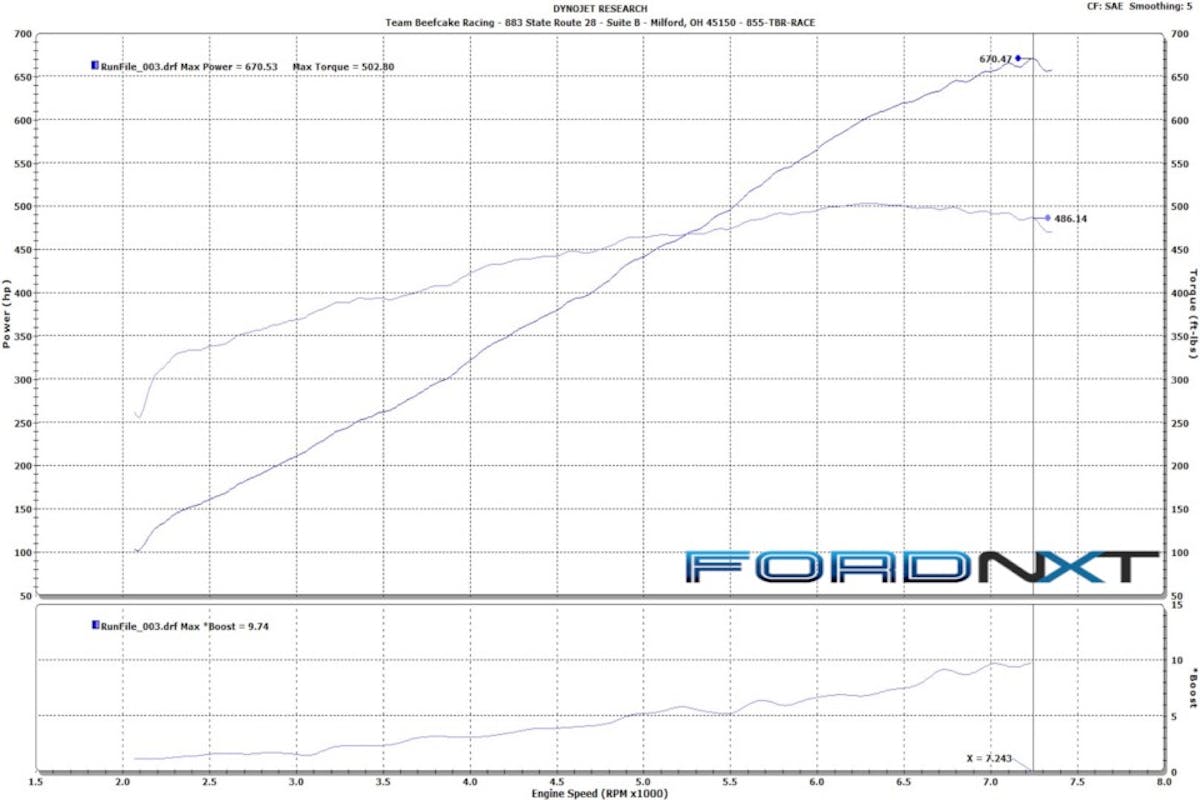
Task: Click the round marker beside torque value 486.14
Action: [1048, 218]
